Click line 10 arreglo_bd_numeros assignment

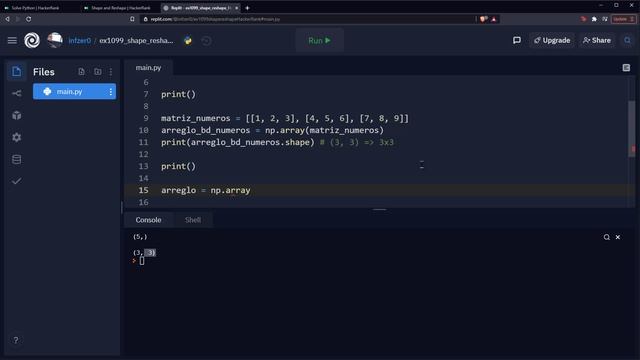[272, 130]
